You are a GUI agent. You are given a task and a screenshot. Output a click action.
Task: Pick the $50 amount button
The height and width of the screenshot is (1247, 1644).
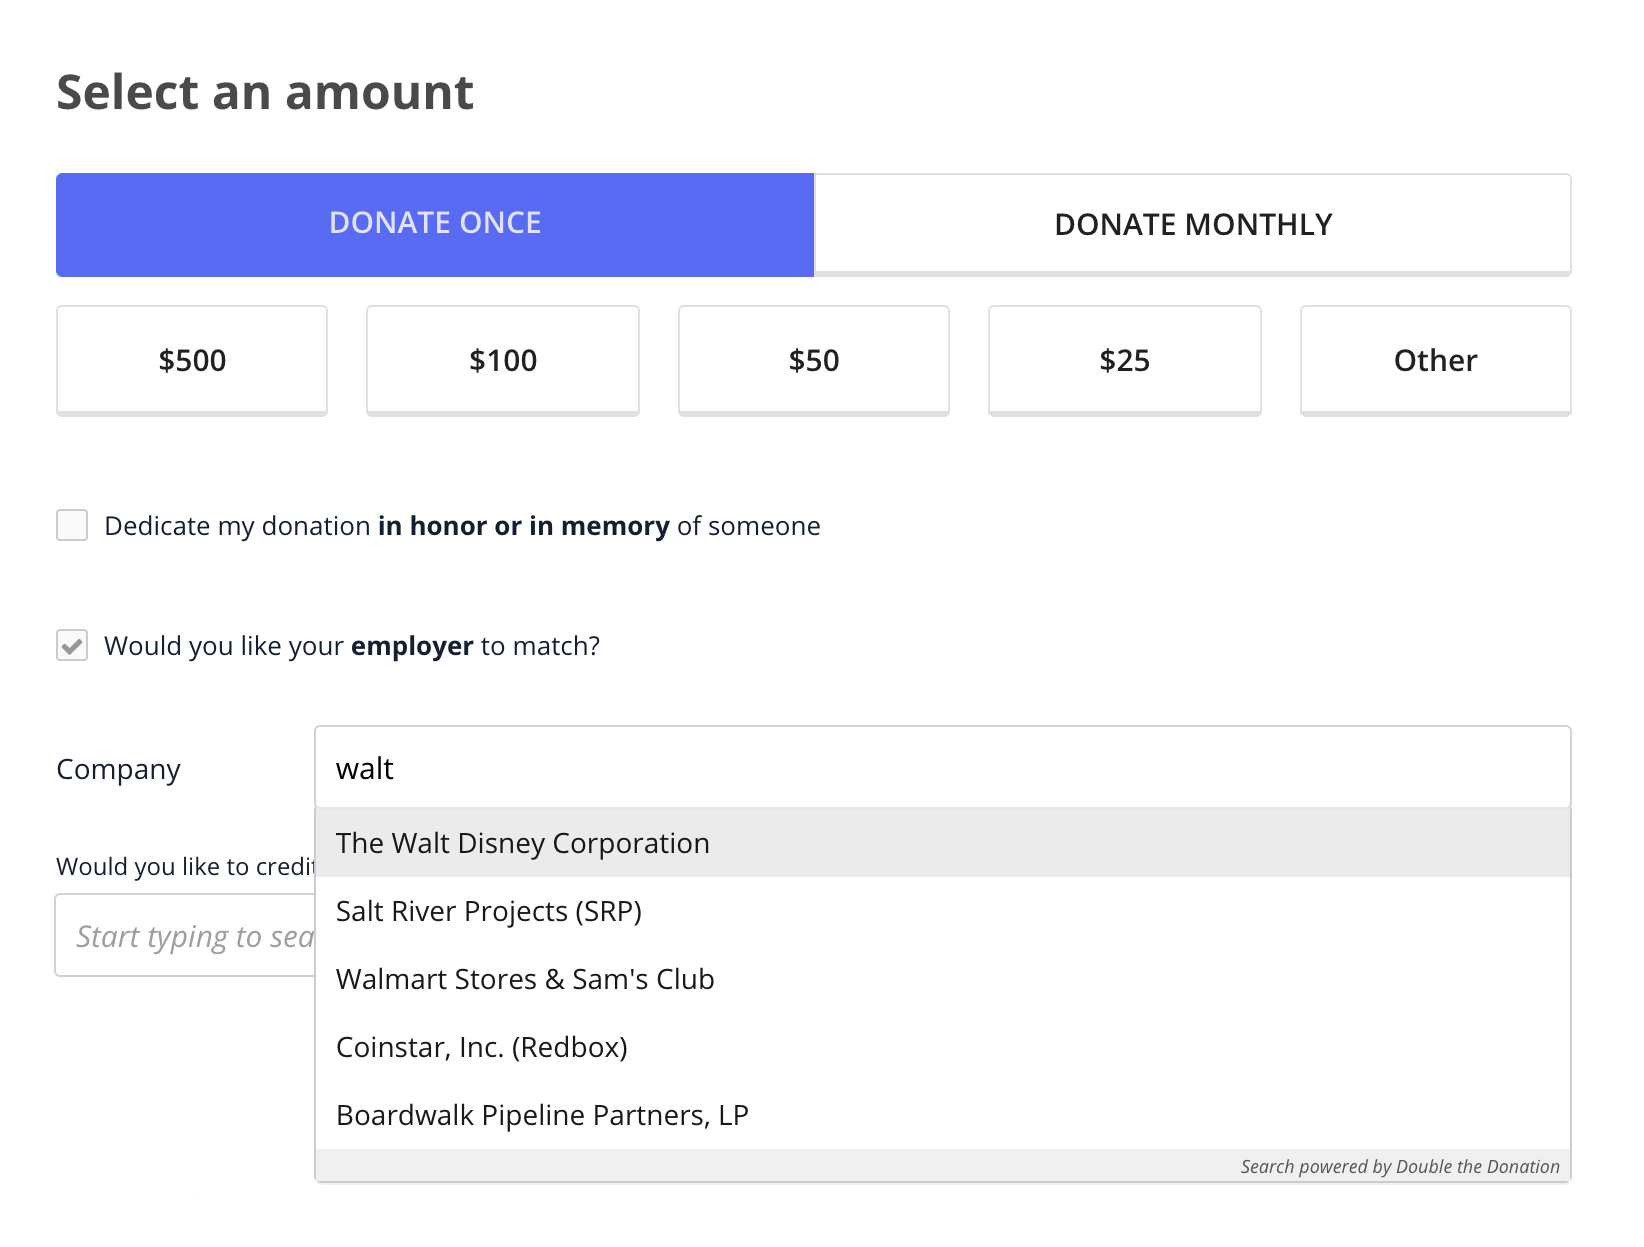814,360
